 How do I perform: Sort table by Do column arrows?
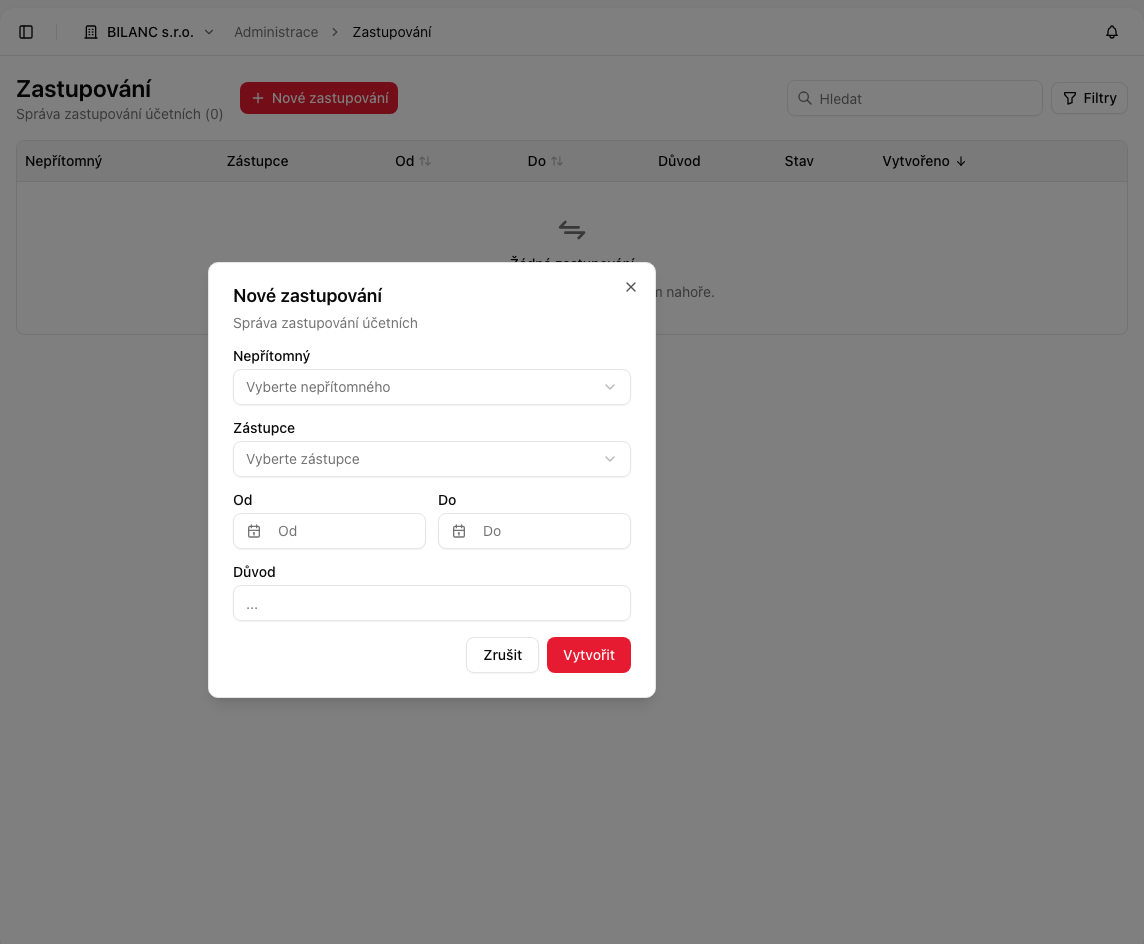point(557,161)
